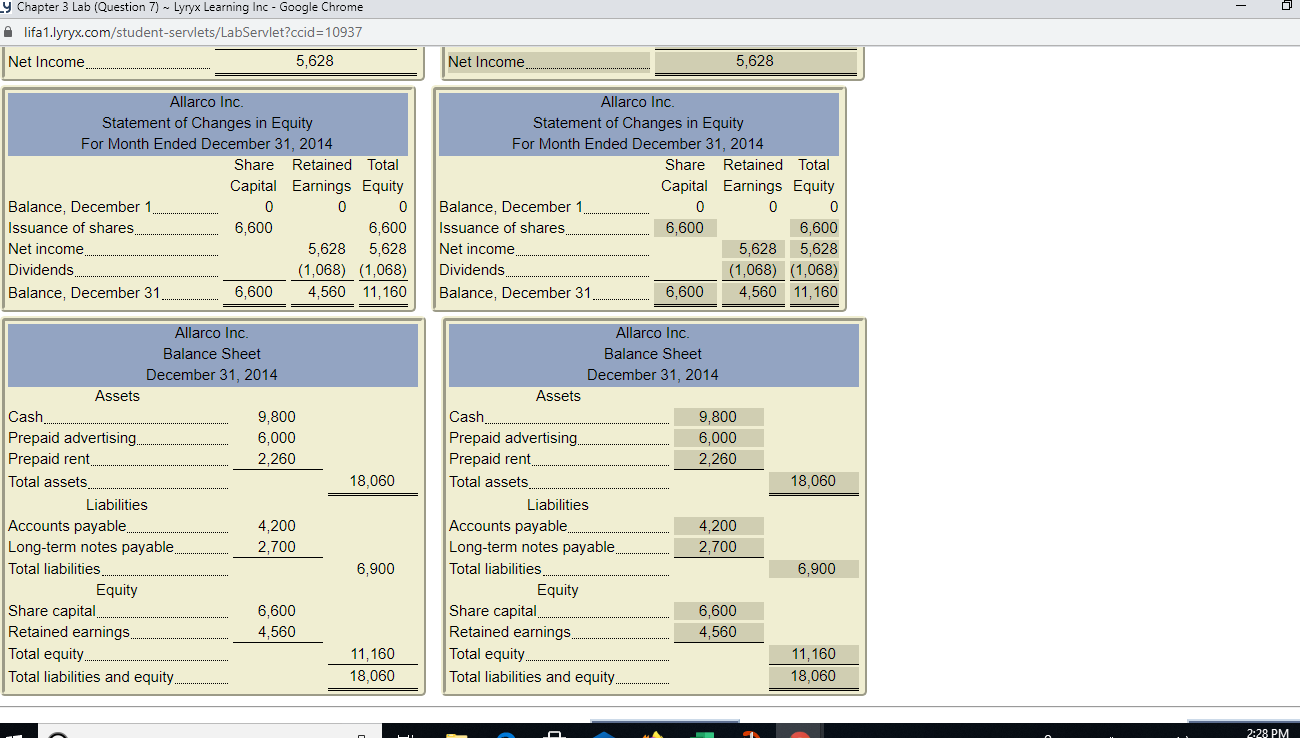Click the Long-term notes payable 2,700 input
1300x738 pixels.
(x=718, y=547)
